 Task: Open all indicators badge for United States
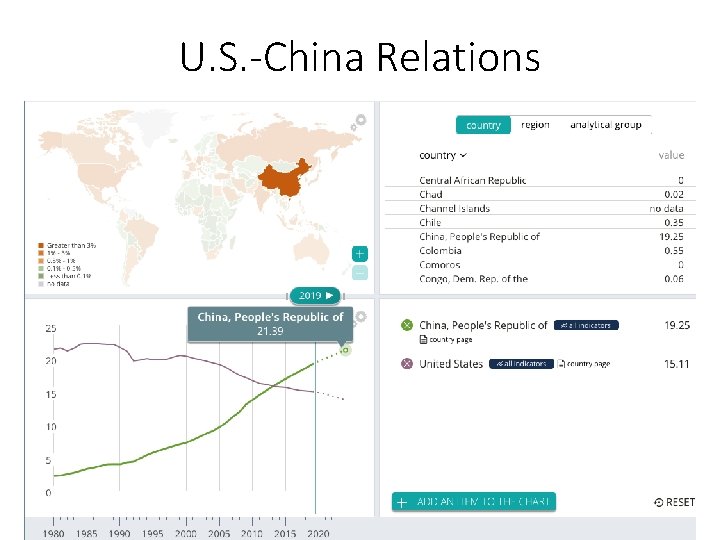(x=521, y=364)
